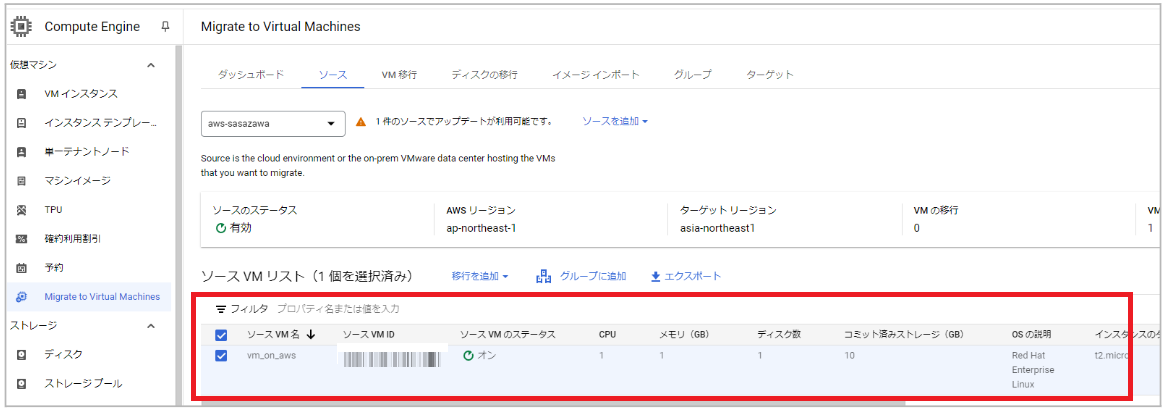Screen dimensions: 1162x413
Task: Click the インスタンス テンプレート sidebar icon
Action: tap(21, 122)
